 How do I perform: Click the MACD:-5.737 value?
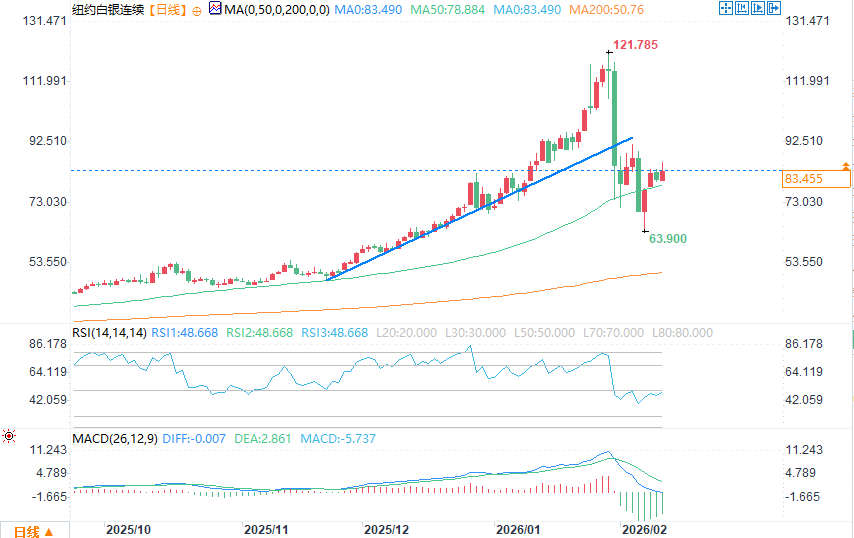click(338, 438)
